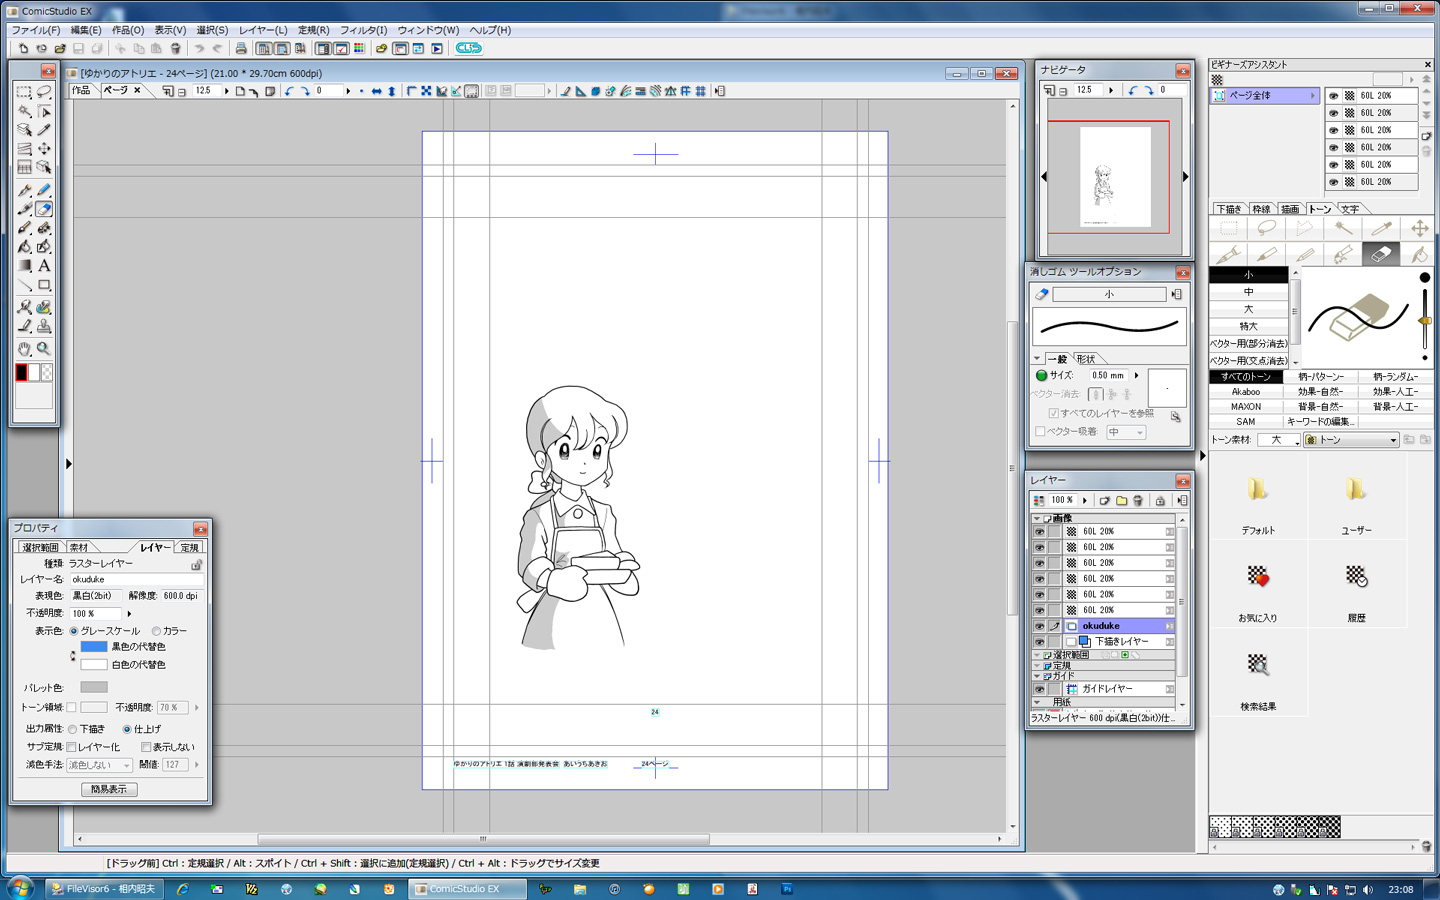Select the line tool
This screenshot has height=900, width=1440.
(24, 285)
